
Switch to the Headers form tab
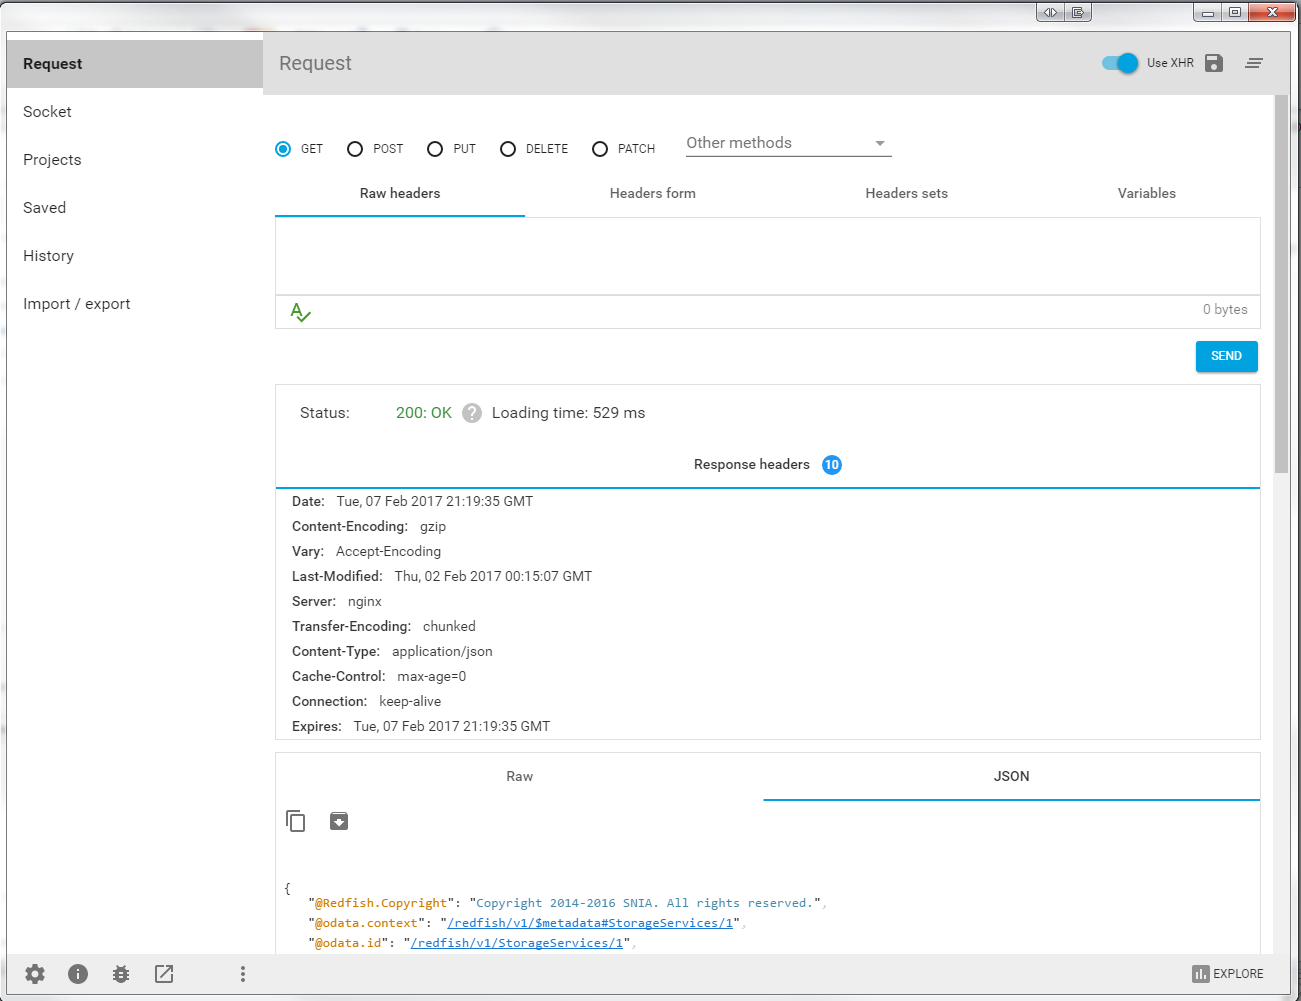pos(652,194)
